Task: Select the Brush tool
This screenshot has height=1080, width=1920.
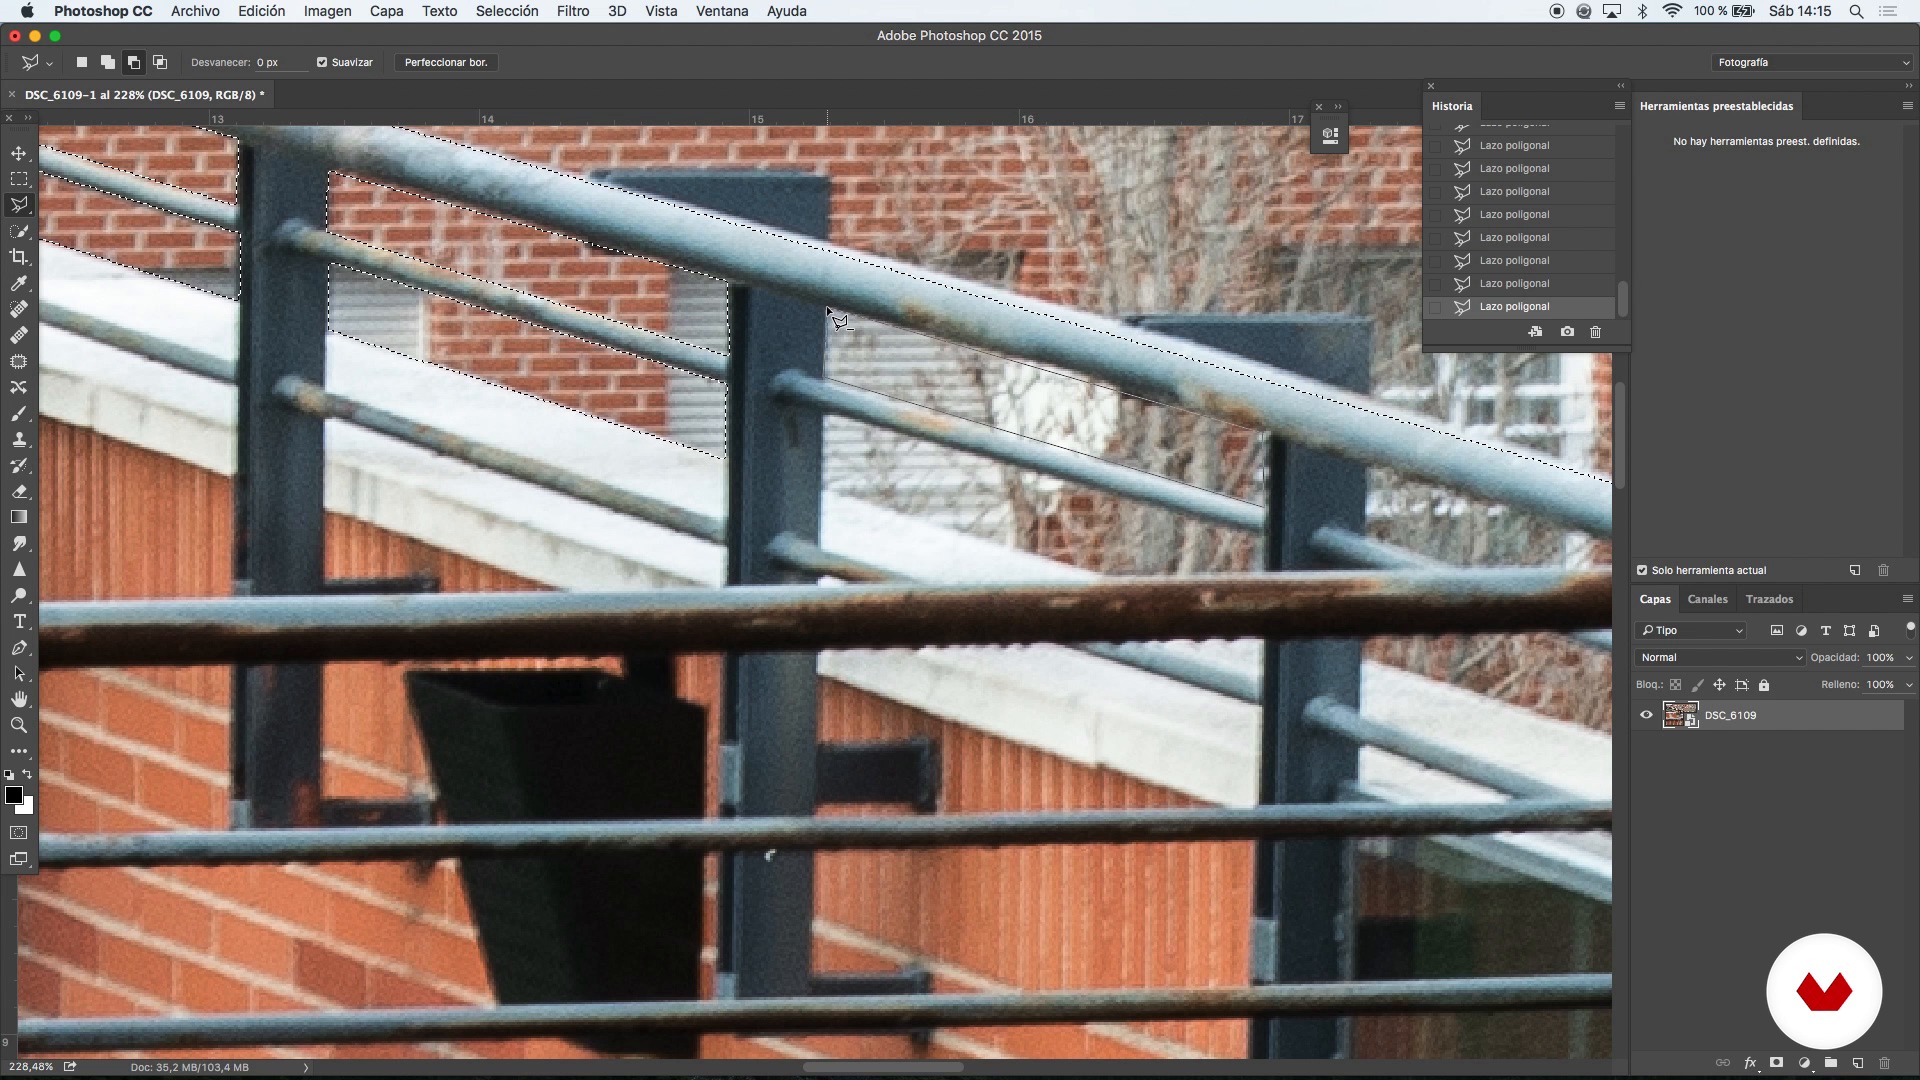Action: 19,413
